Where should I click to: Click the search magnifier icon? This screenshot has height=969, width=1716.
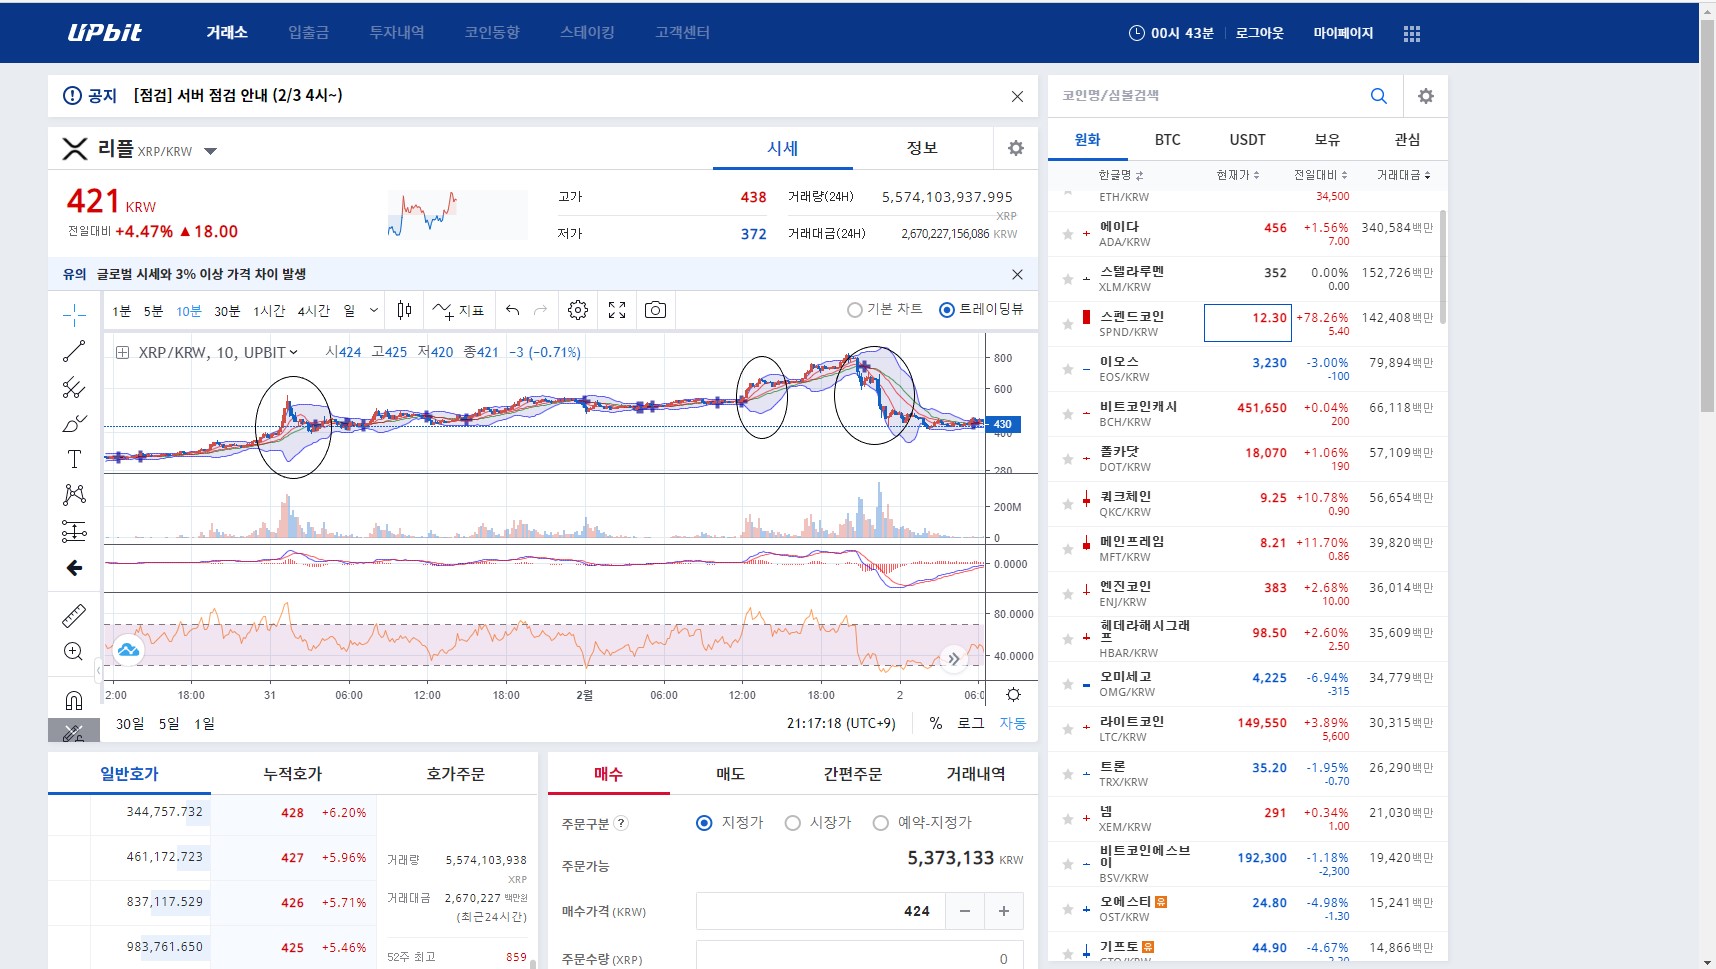(x=1378, y=96)
